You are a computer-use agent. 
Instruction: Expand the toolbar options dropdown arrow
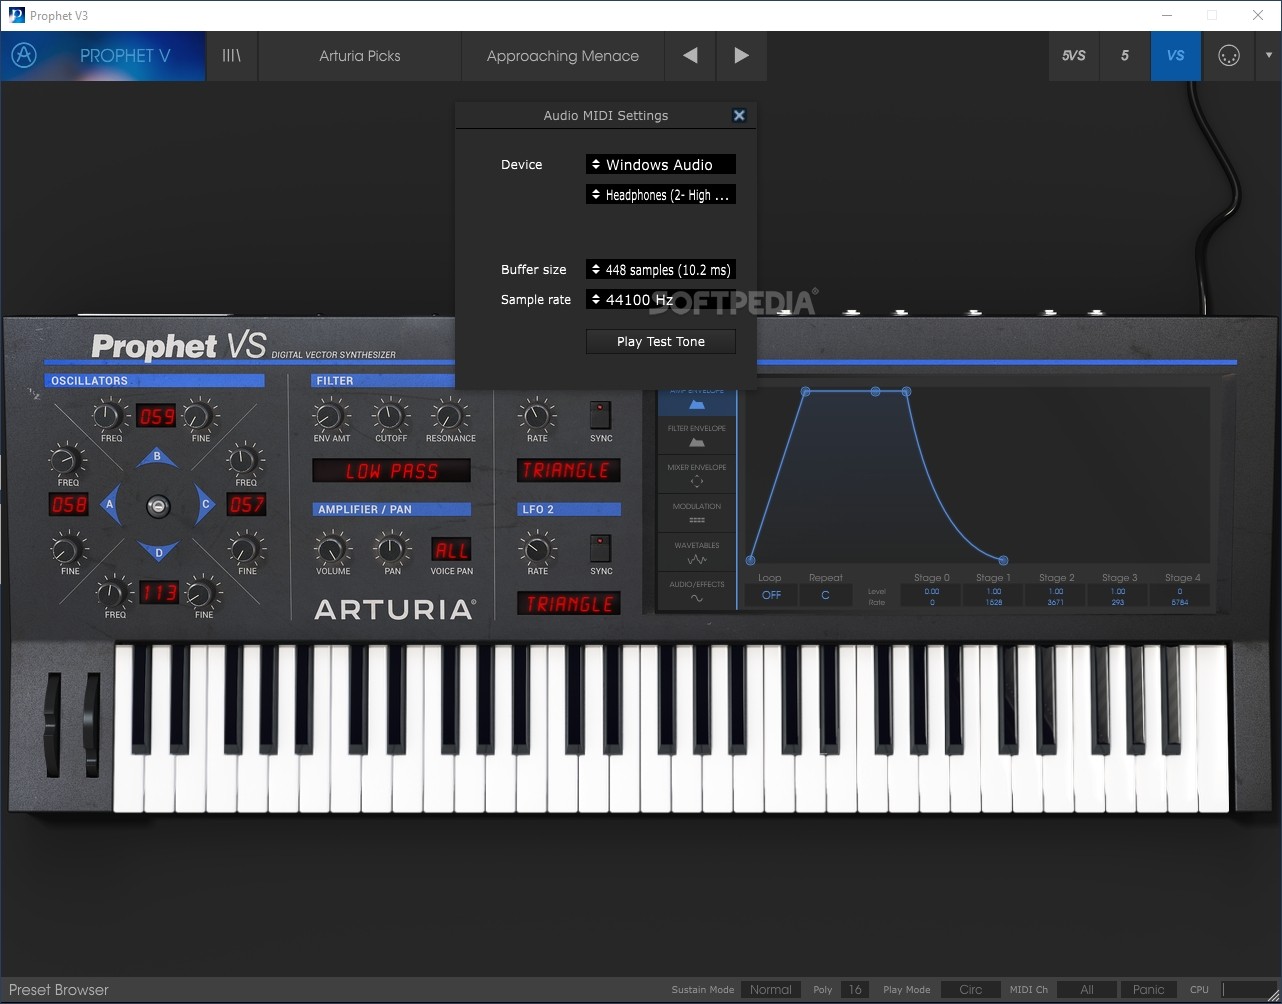[1268, 56]
